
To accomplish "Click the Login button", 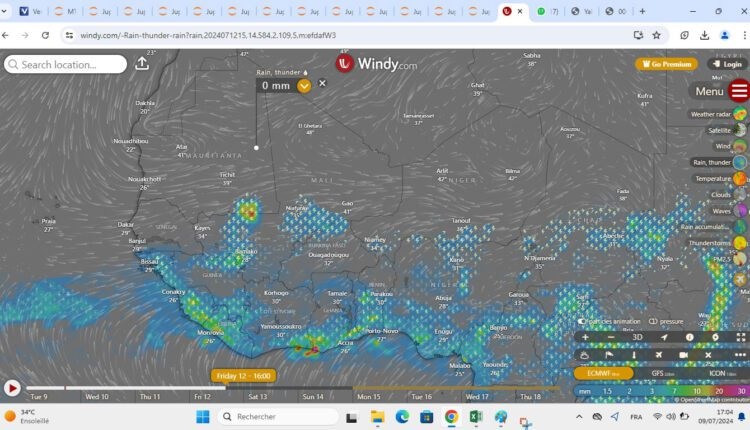I will click(726, 64).
